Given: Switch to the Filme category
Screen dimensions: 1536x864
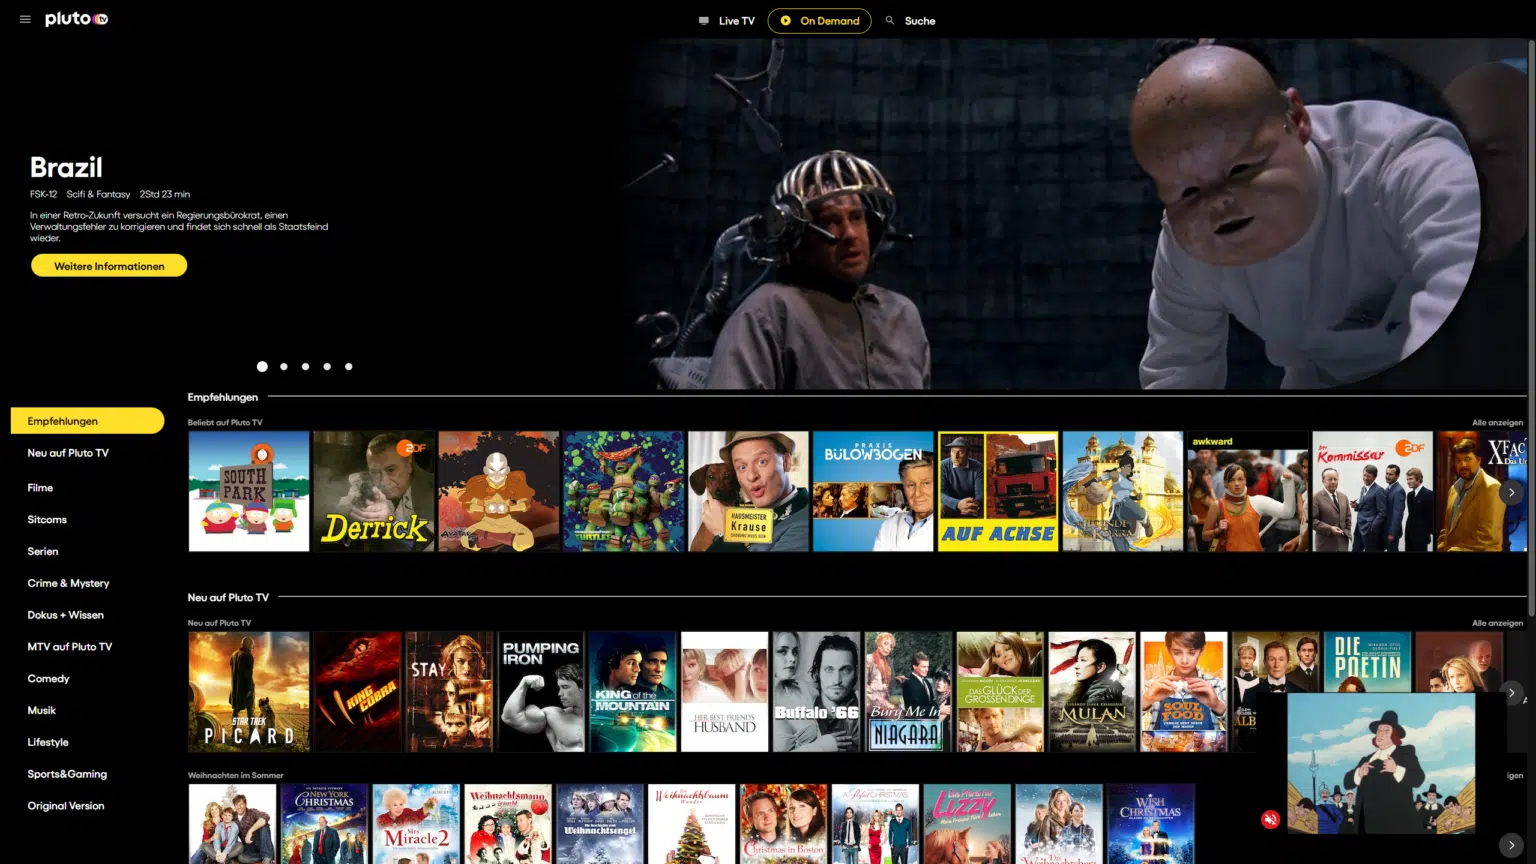Looking at the screenshot, I should coord(40,487).
